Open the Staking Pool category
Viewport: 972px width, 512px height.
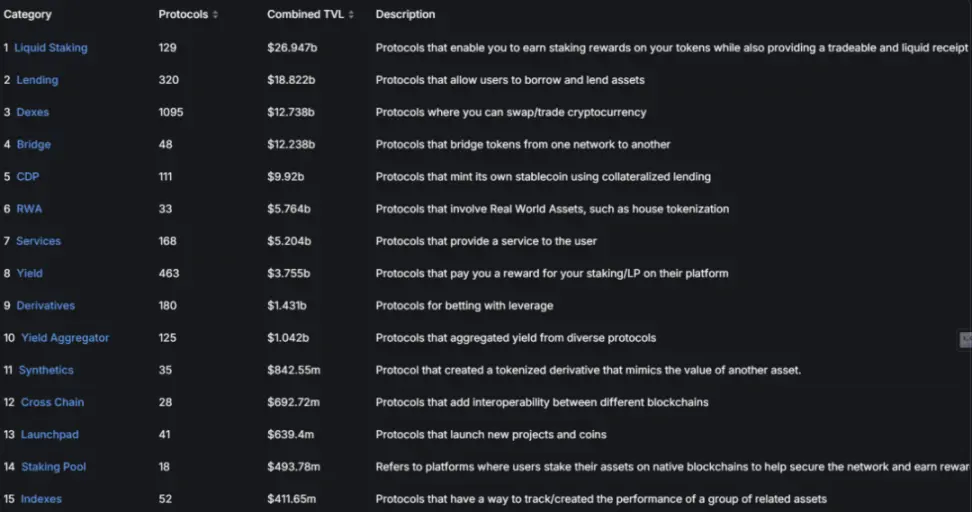(x=54, y=467)
